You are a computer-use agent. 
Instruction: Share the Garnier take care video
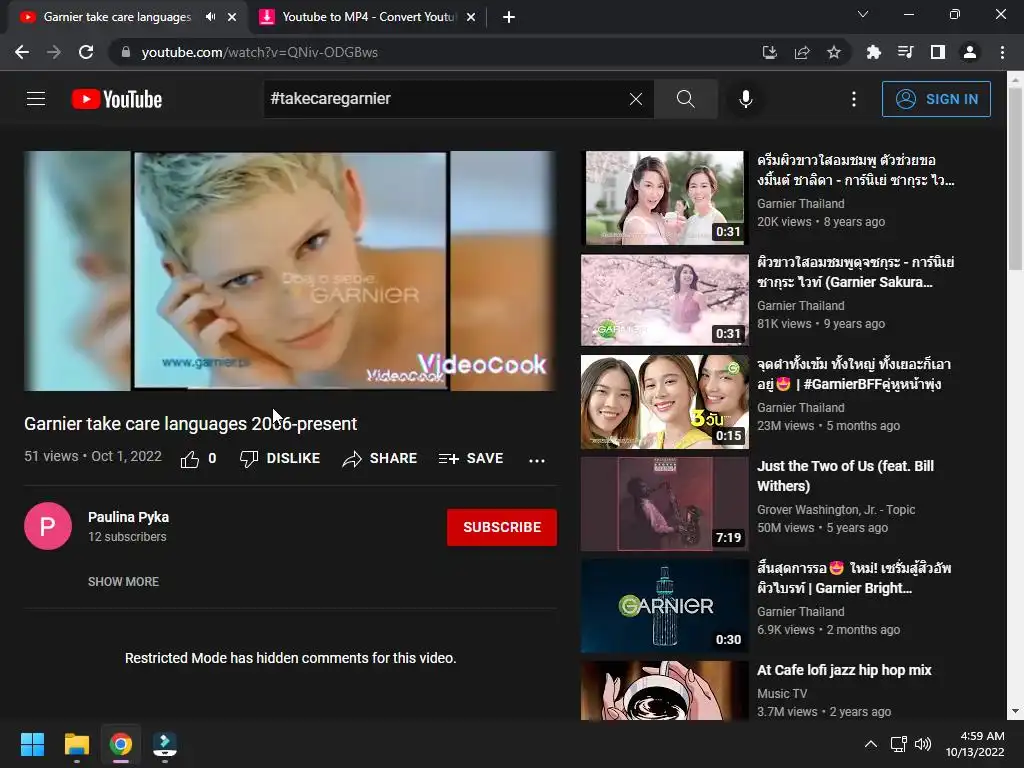click(x=379, y=458)
